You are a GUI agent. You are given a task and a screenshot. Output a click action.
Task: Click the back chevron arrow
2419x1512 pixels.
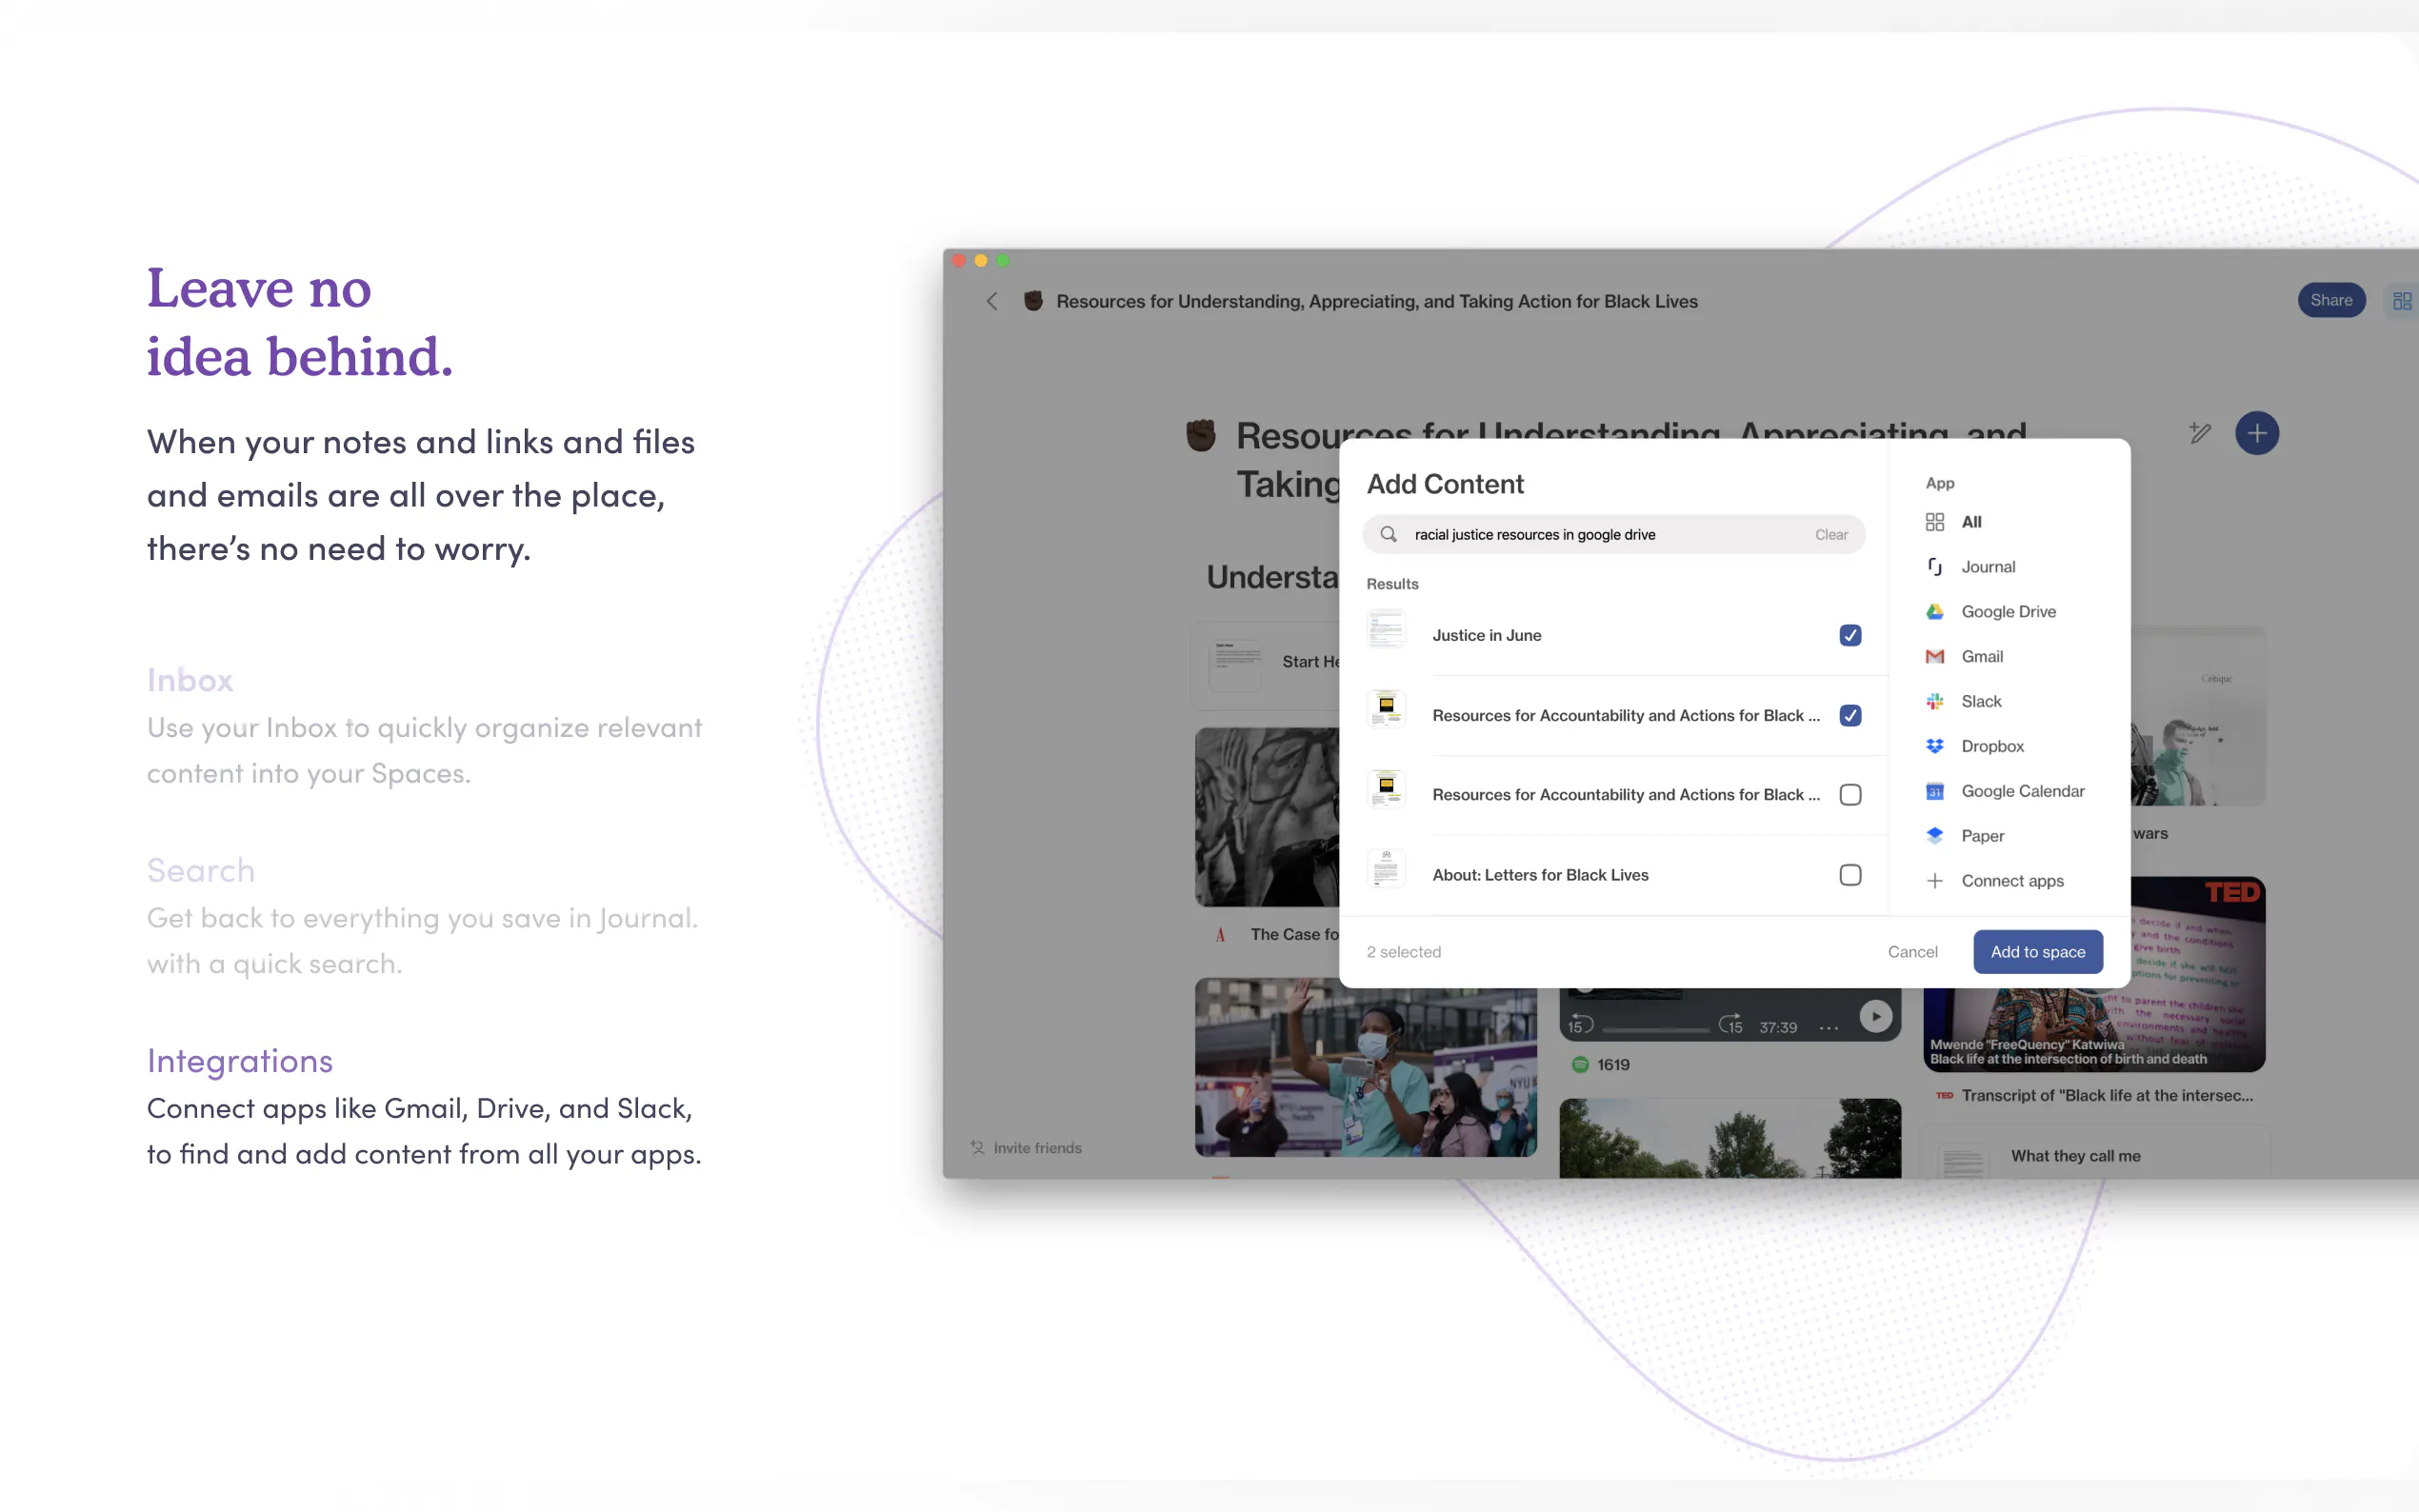coord(992,301)
